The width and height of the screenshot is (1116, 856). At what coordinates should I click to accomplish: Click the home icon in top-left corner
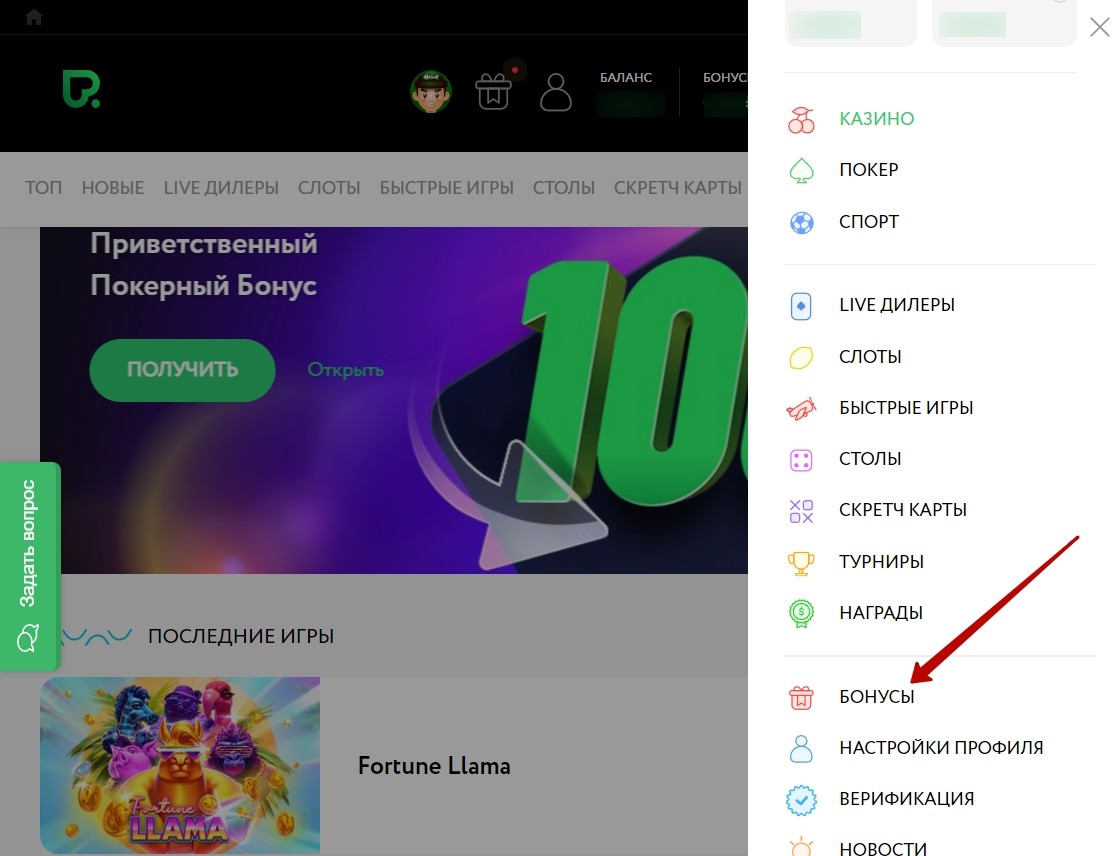click(x=33, y=16)
